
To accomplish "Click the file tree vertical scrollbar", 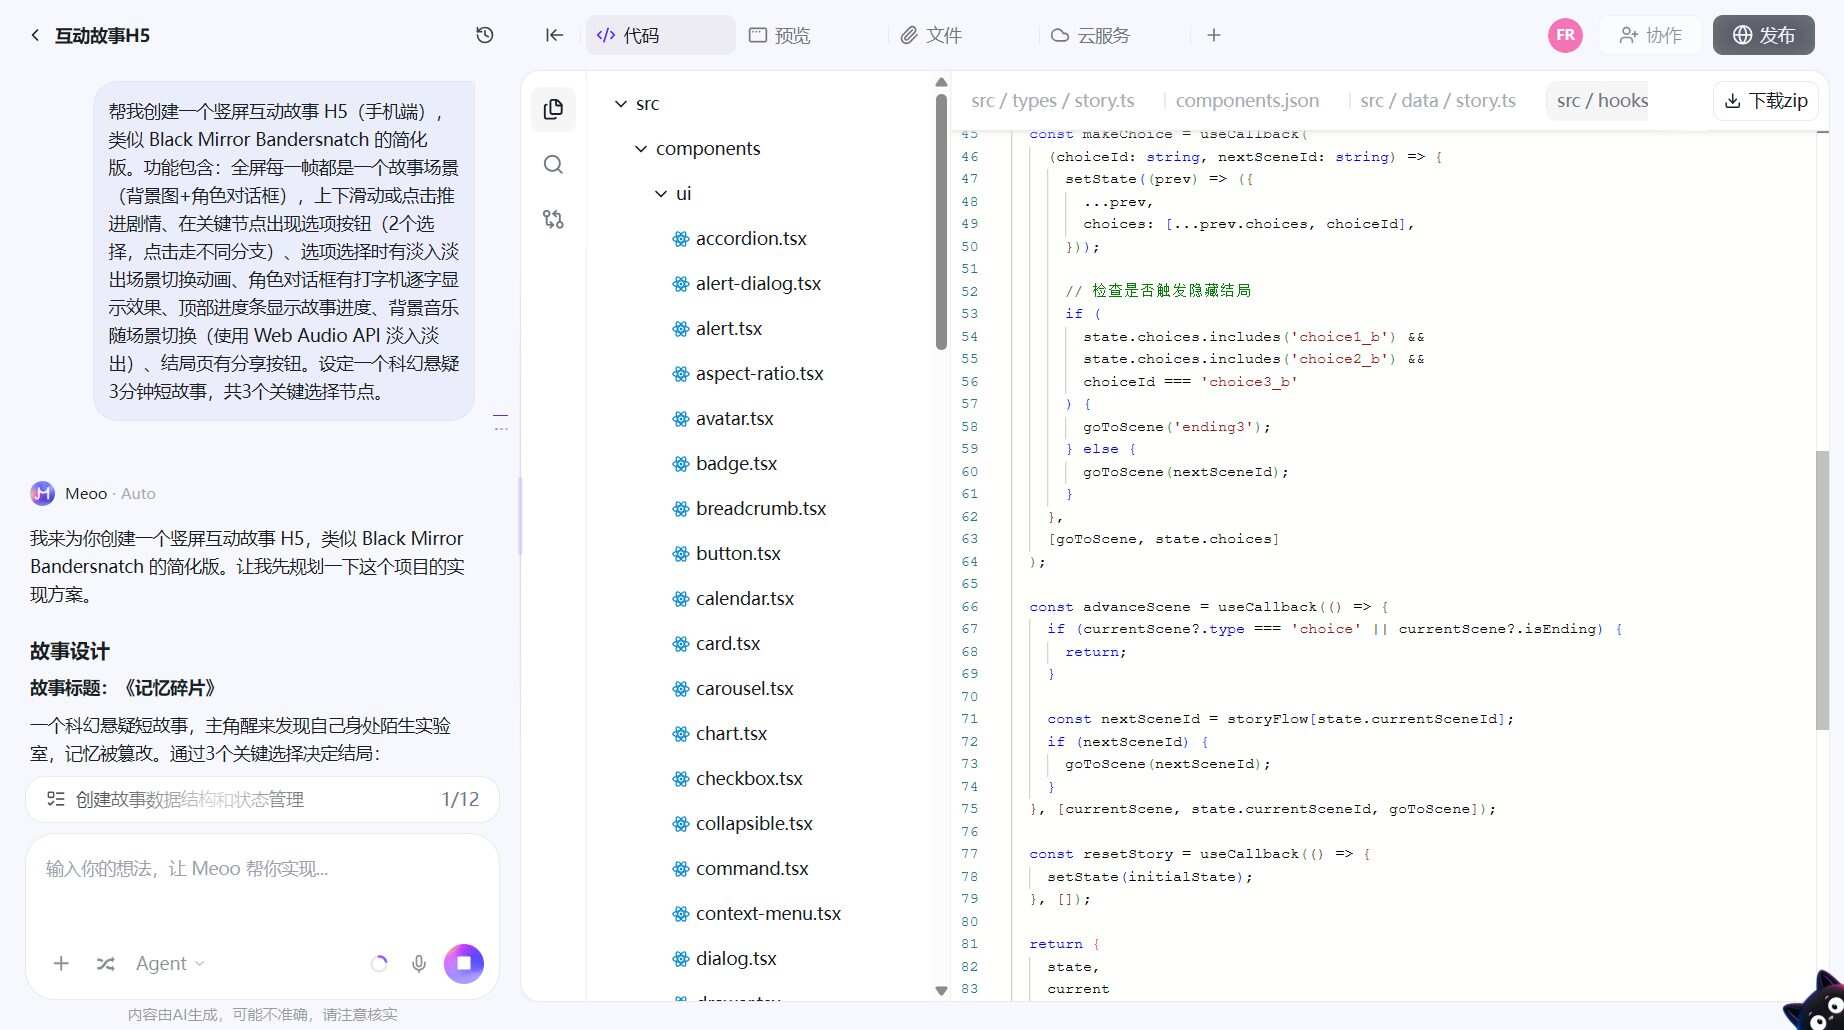I will coord(941,222).
